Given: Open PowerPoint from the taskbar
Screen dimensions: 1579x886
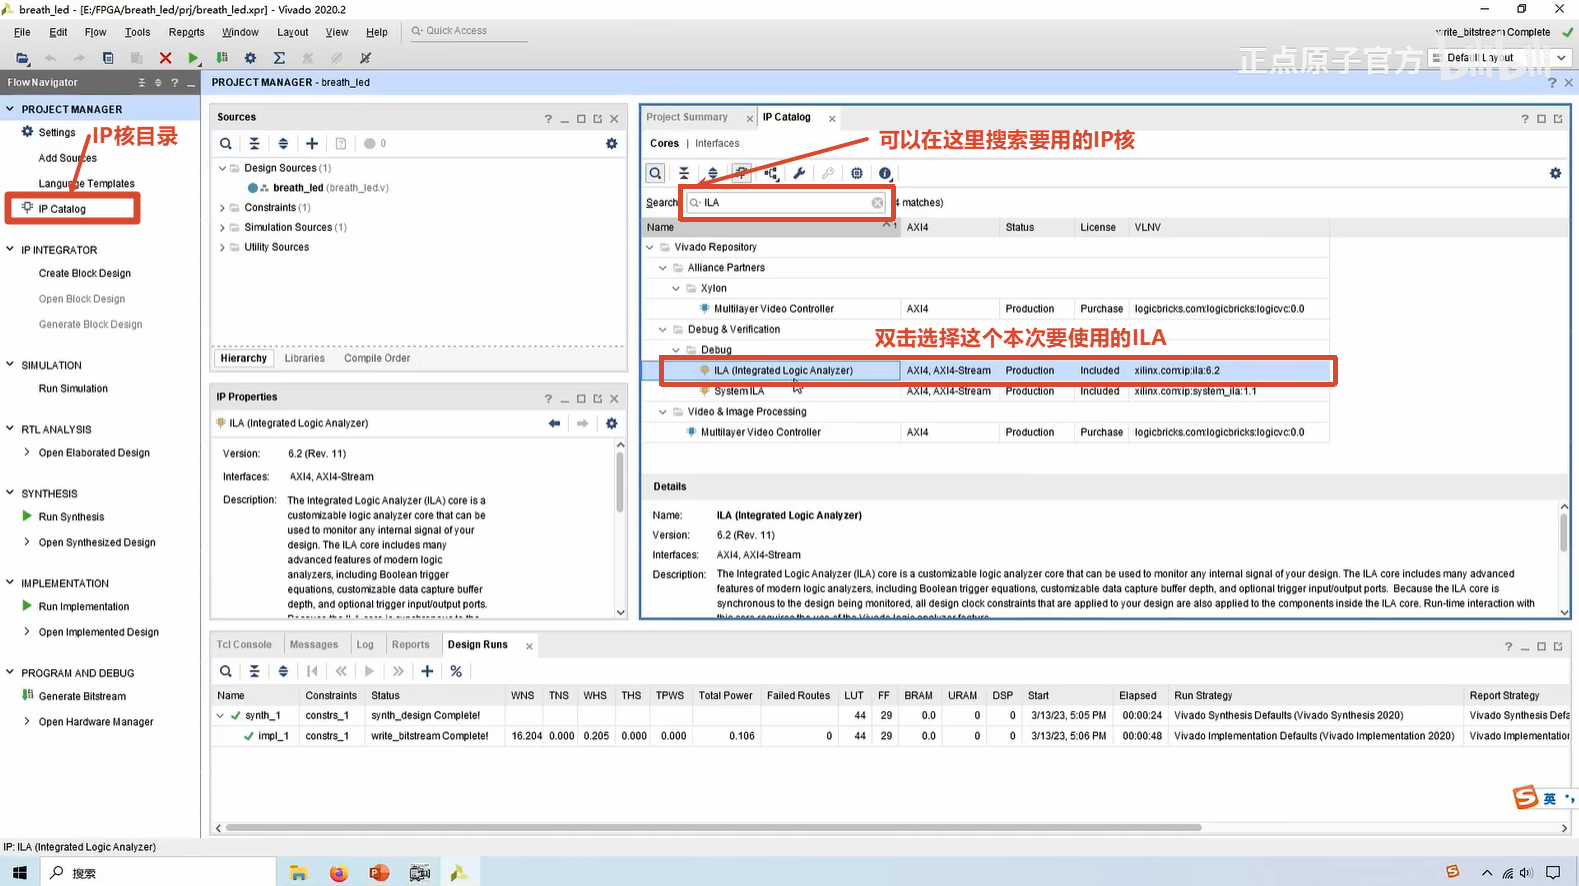Looking at the screenshot, I should pos(378,873).
